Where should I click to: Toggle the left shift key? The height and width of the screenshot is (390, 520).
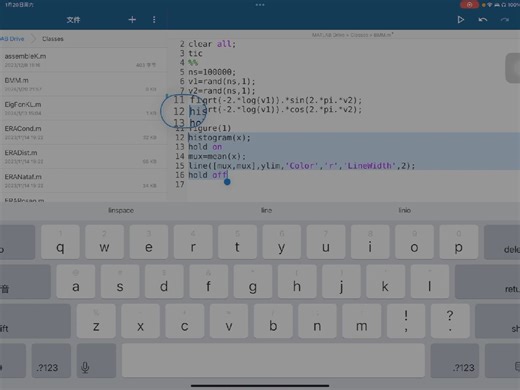tap(35, 321)
